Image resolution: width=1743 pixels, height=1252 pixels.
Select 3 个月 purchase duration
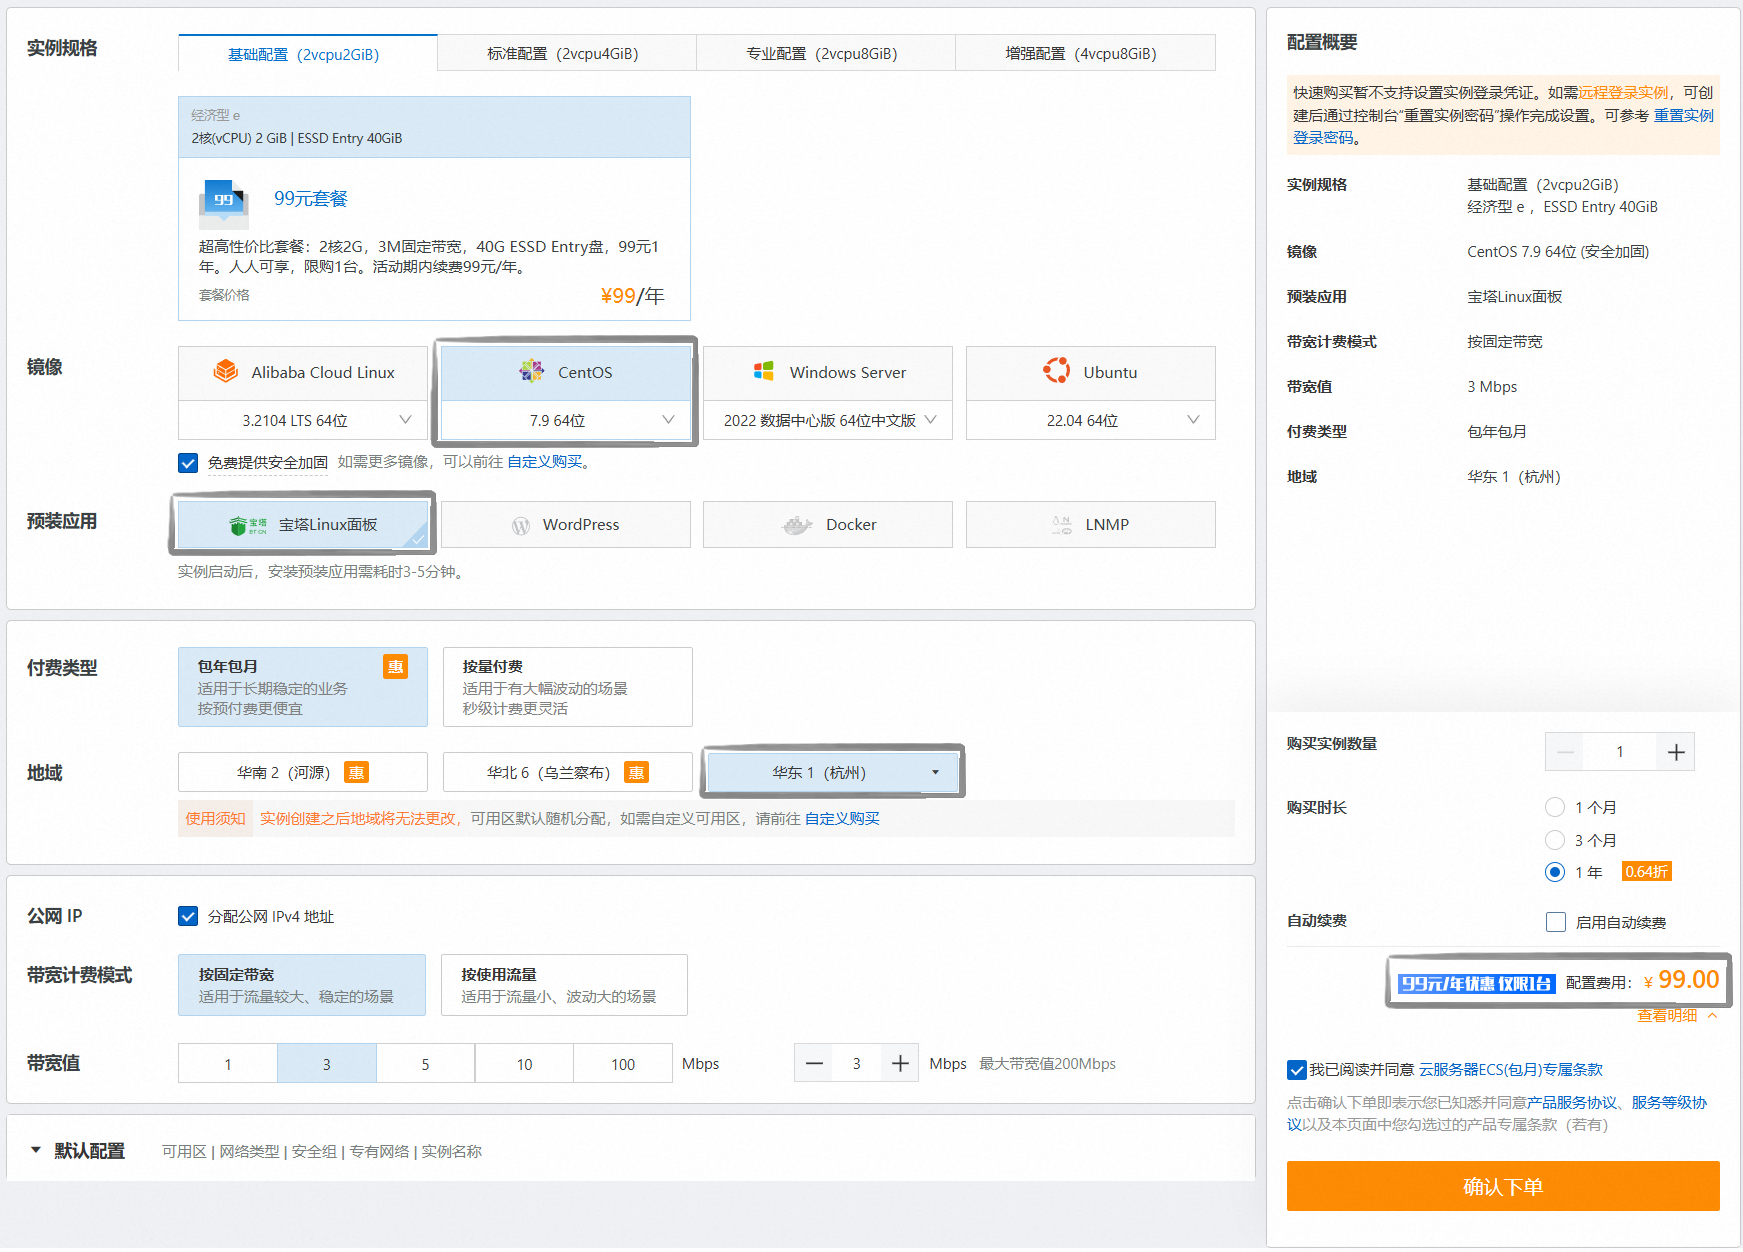point(1555,840)
